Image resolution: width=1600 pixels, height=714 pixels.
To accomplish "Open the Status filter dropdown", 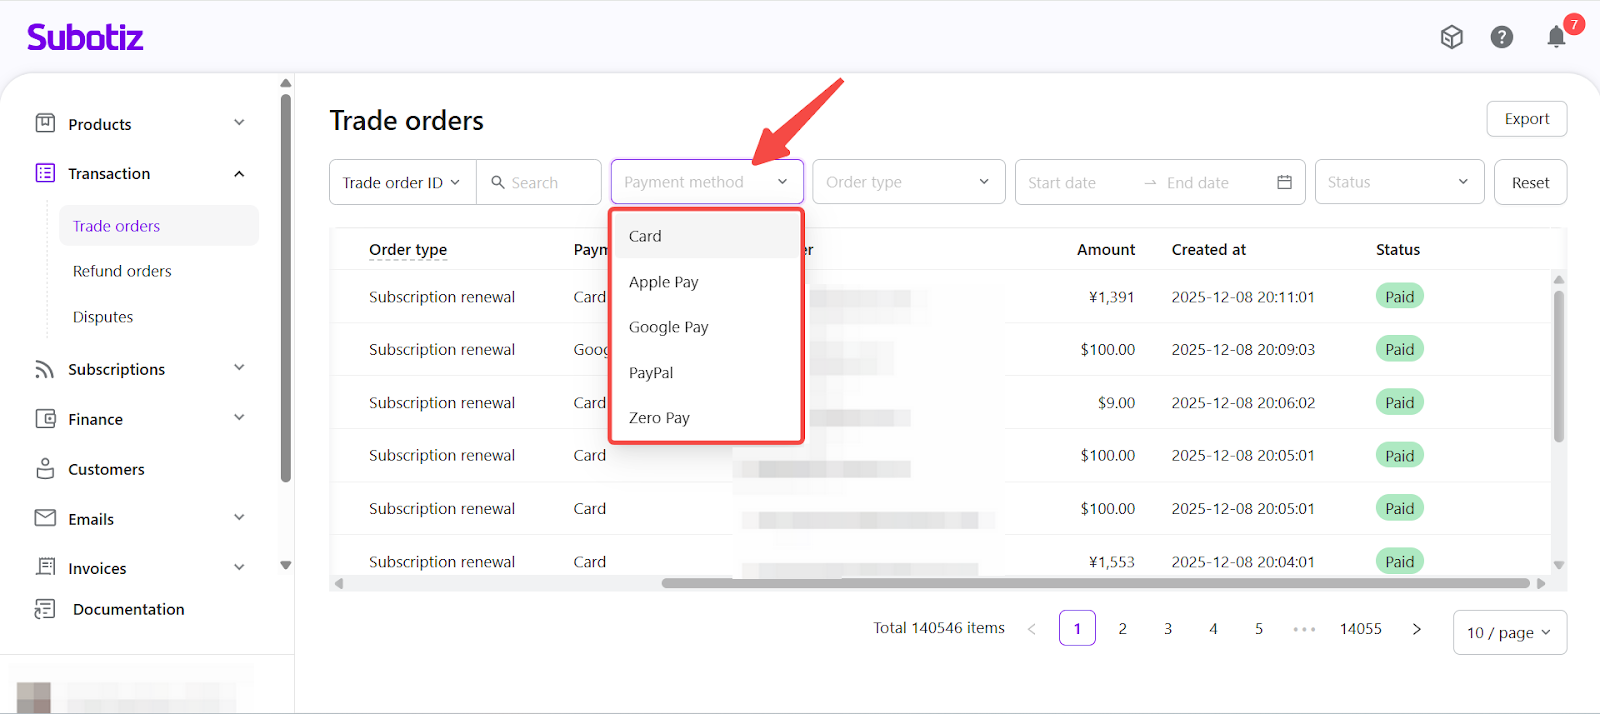I will coord(1398,182).
